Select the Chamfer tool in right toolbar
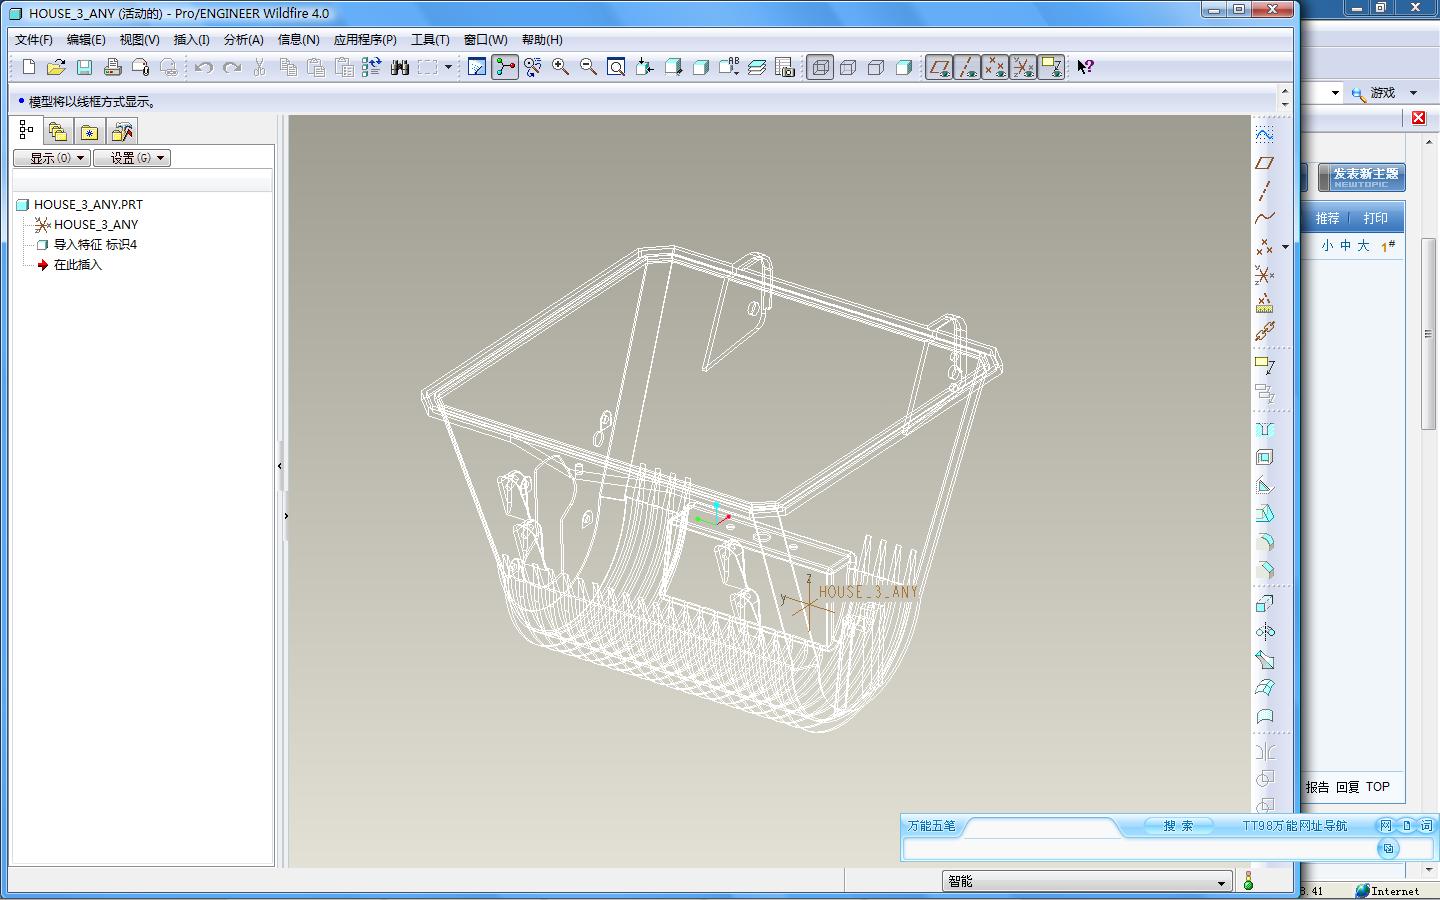Image resolution: width=1440 pixels, height=900 pixels. tap(1265, 570)
